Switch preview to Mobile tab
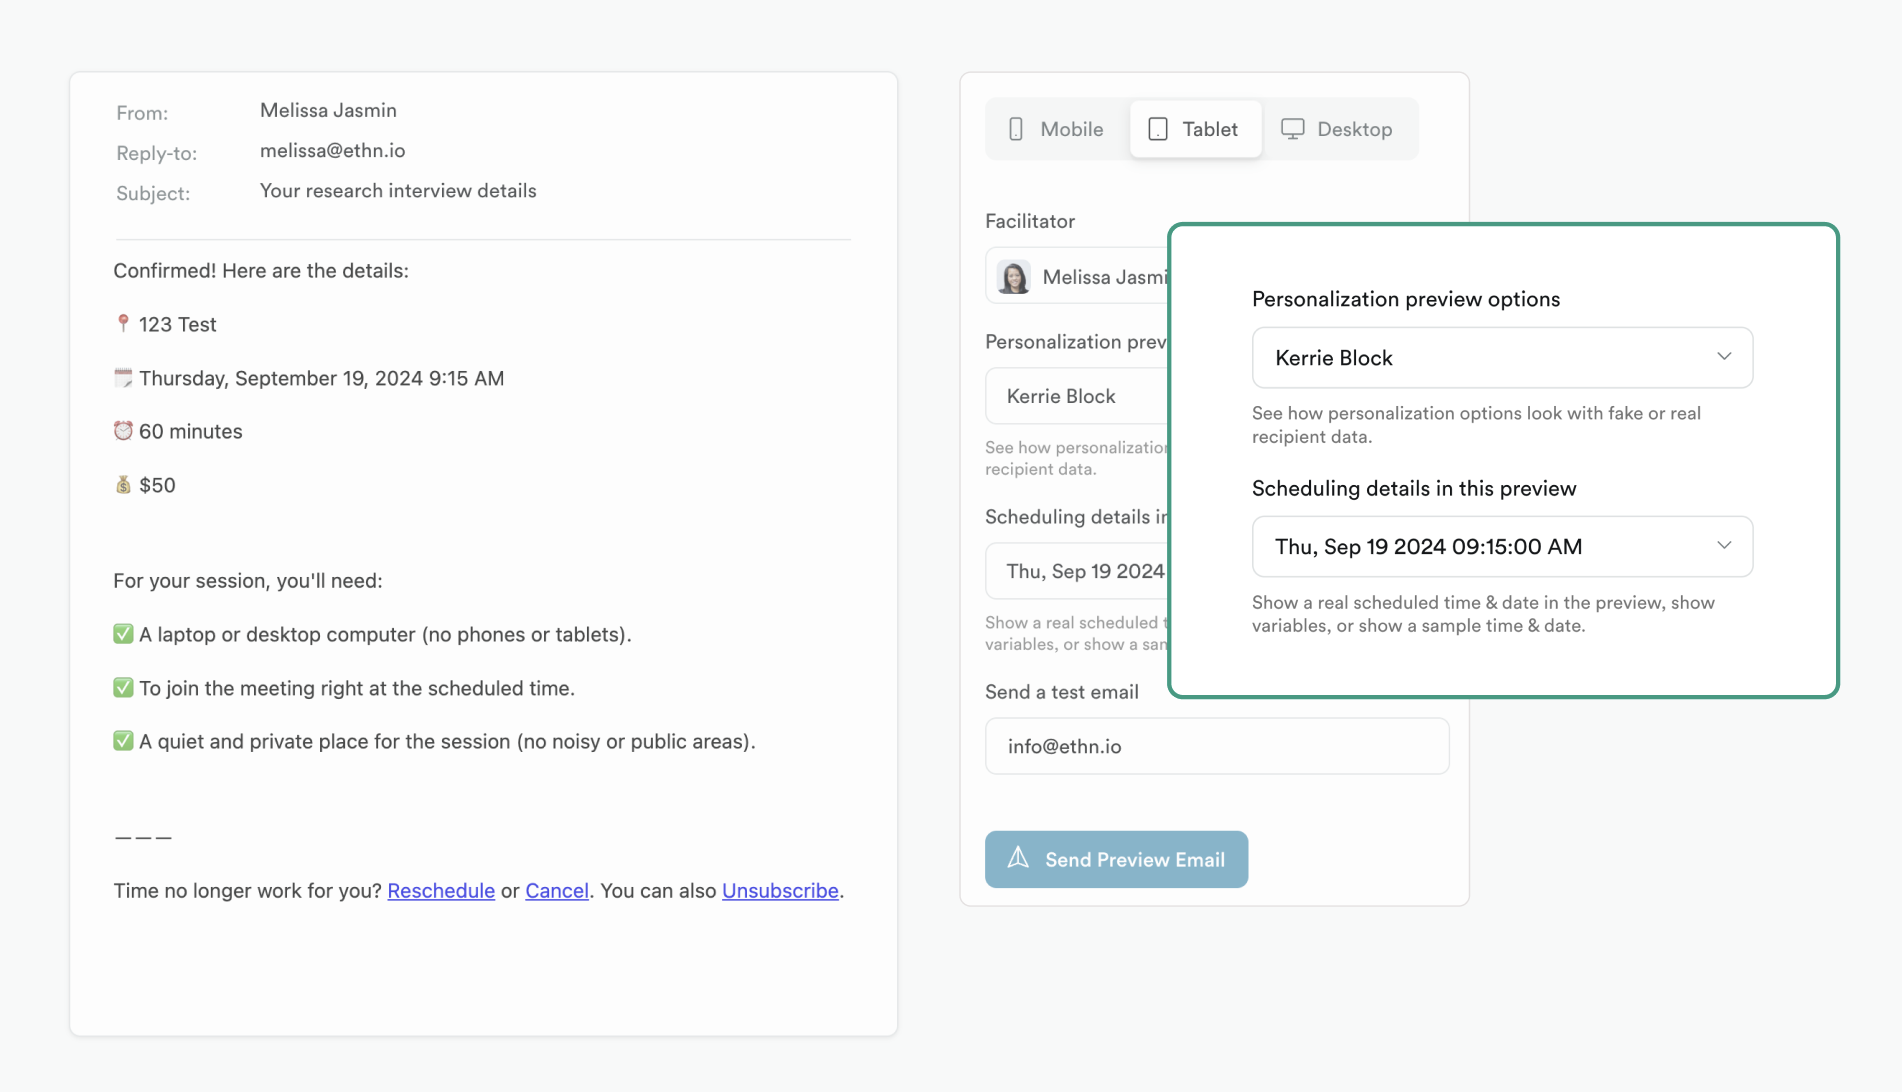Screen dimensions: 1902x1092 1057,129
